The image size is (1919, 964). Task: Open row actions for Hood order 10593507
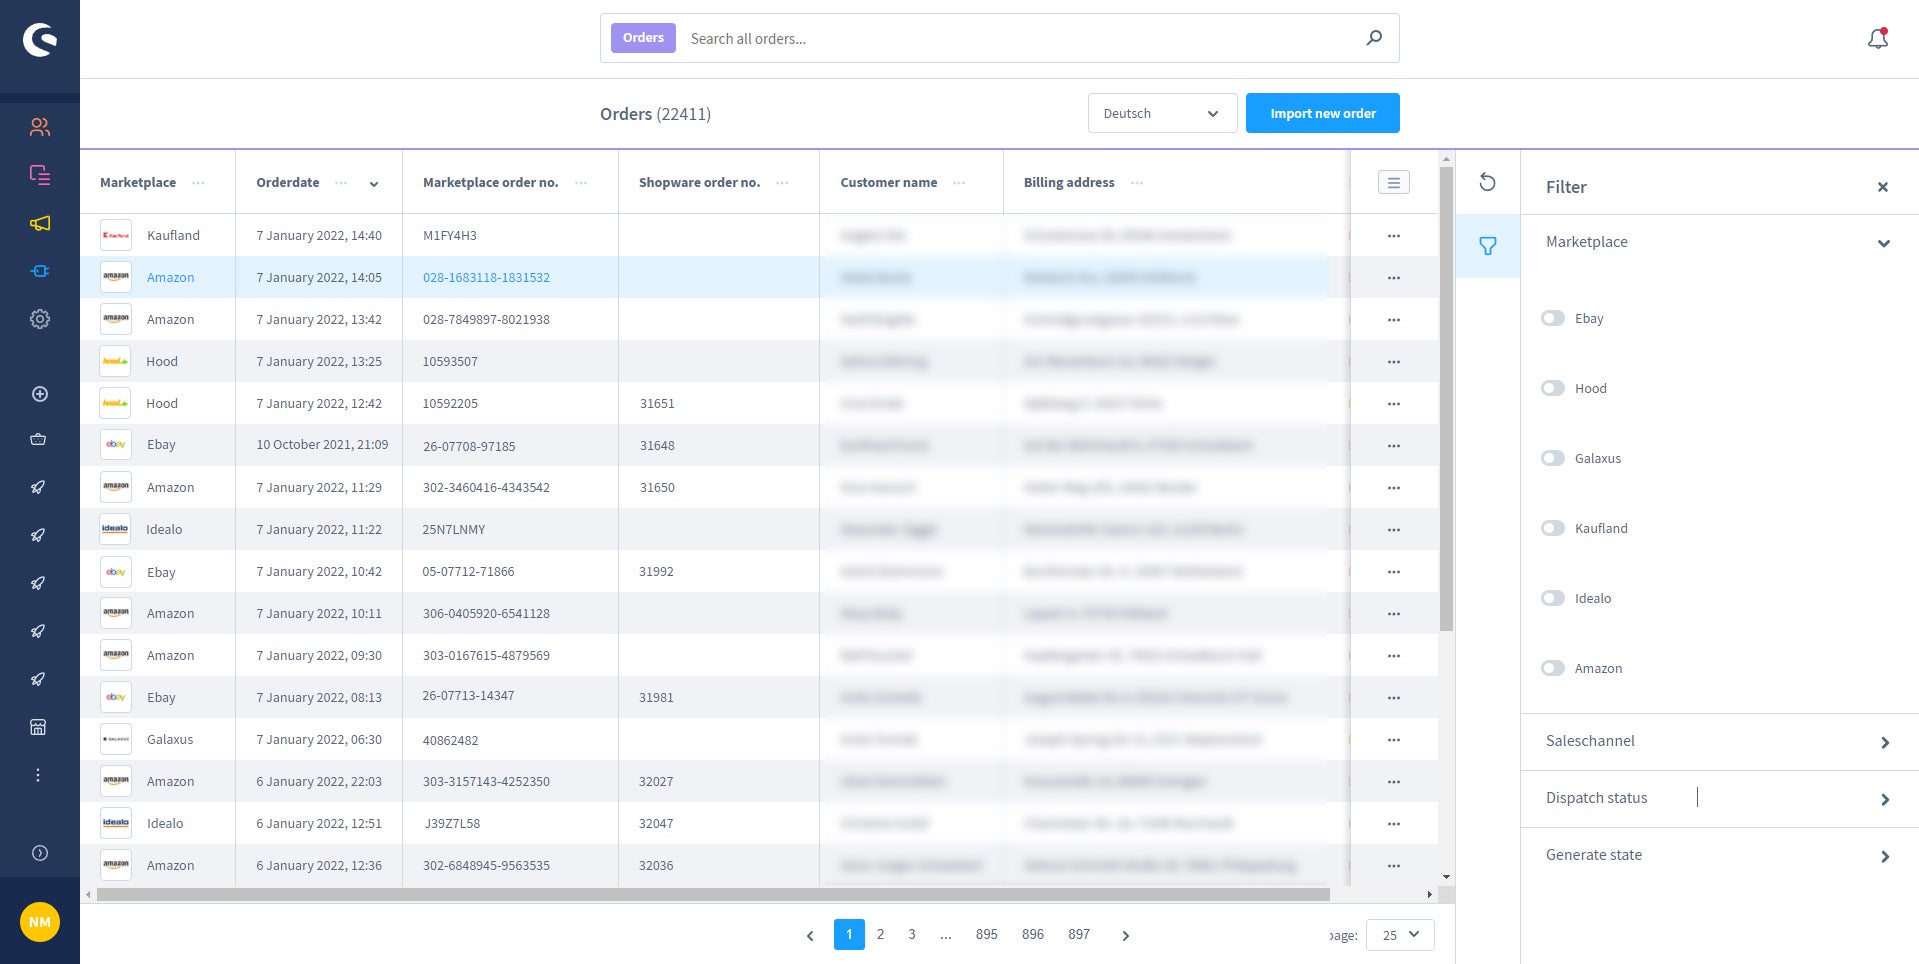click(x=1394, y=362)
